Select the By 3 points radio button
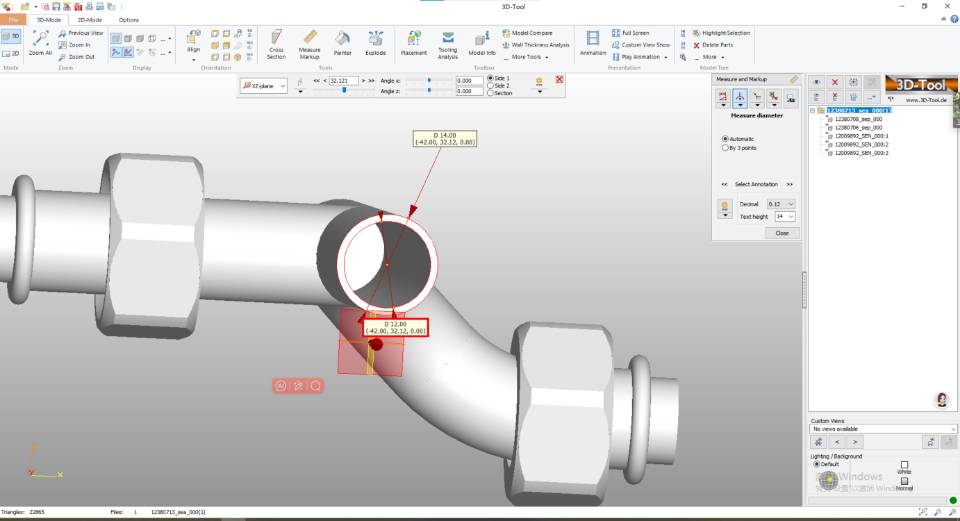 point(725,147)
